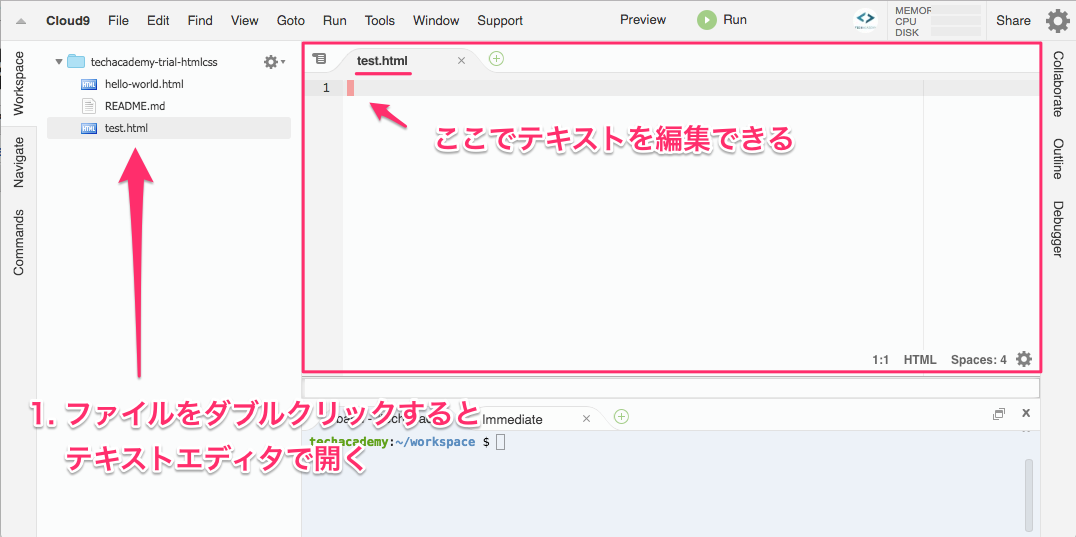This screenshot has width=1076, height=537.
Task: Click the green Run play icon
Action: click(707, 20)
